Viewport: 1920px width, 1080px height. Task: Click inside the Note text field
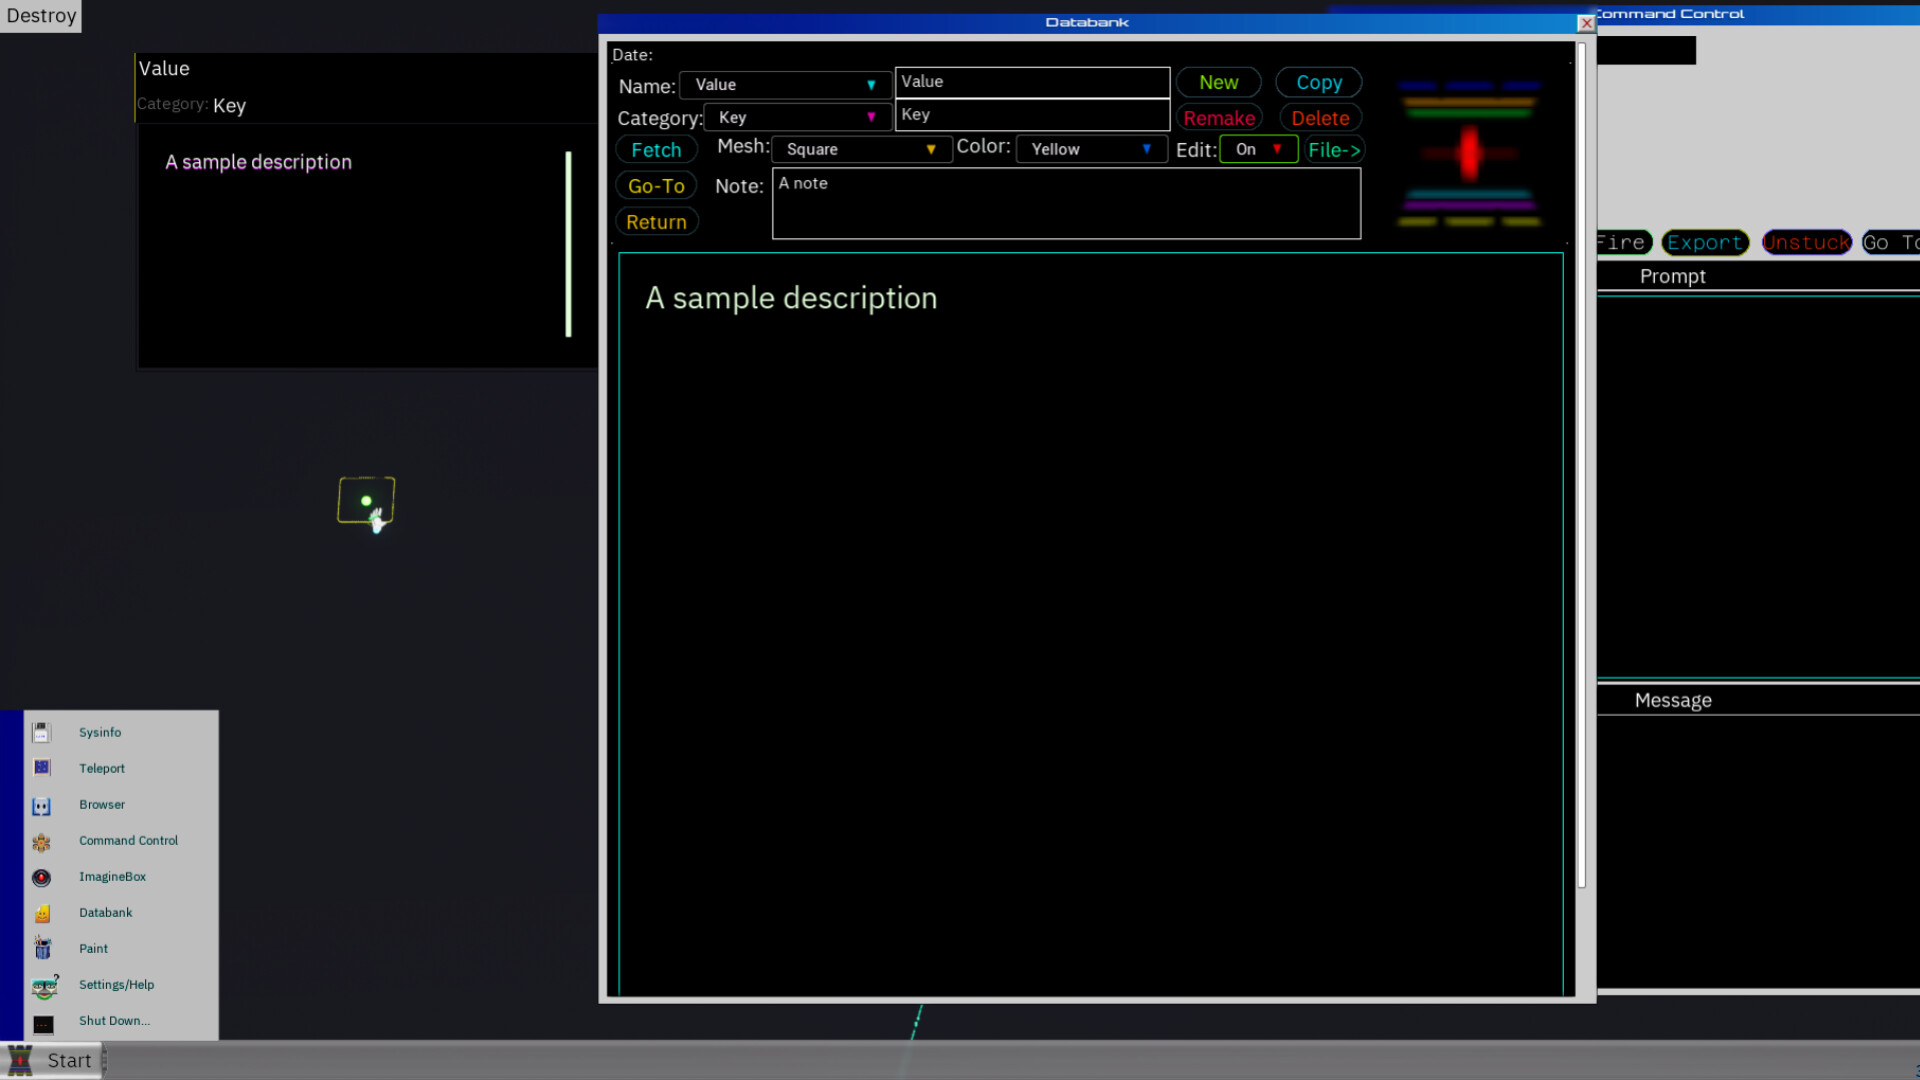click(1065, 203)
